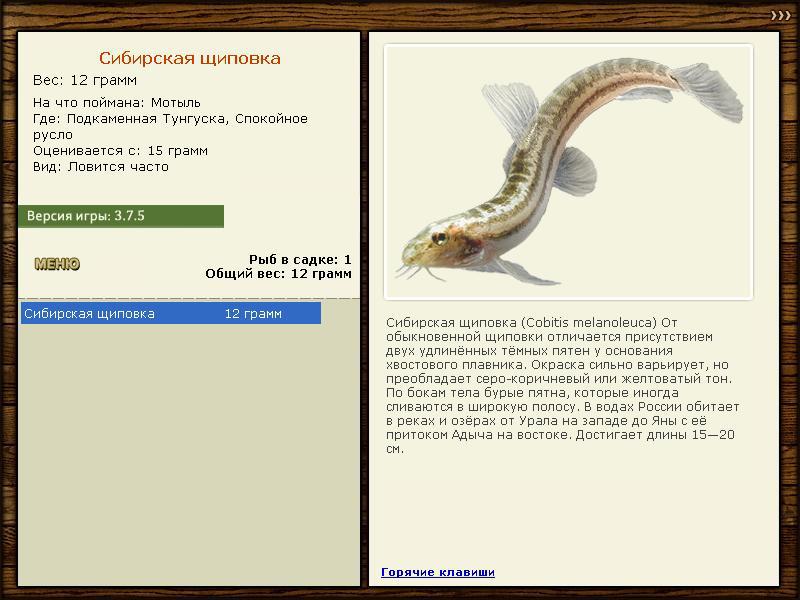Click the orange Сибирская щиповка title
Screen dimensions: 800x600
coord(190,58)
